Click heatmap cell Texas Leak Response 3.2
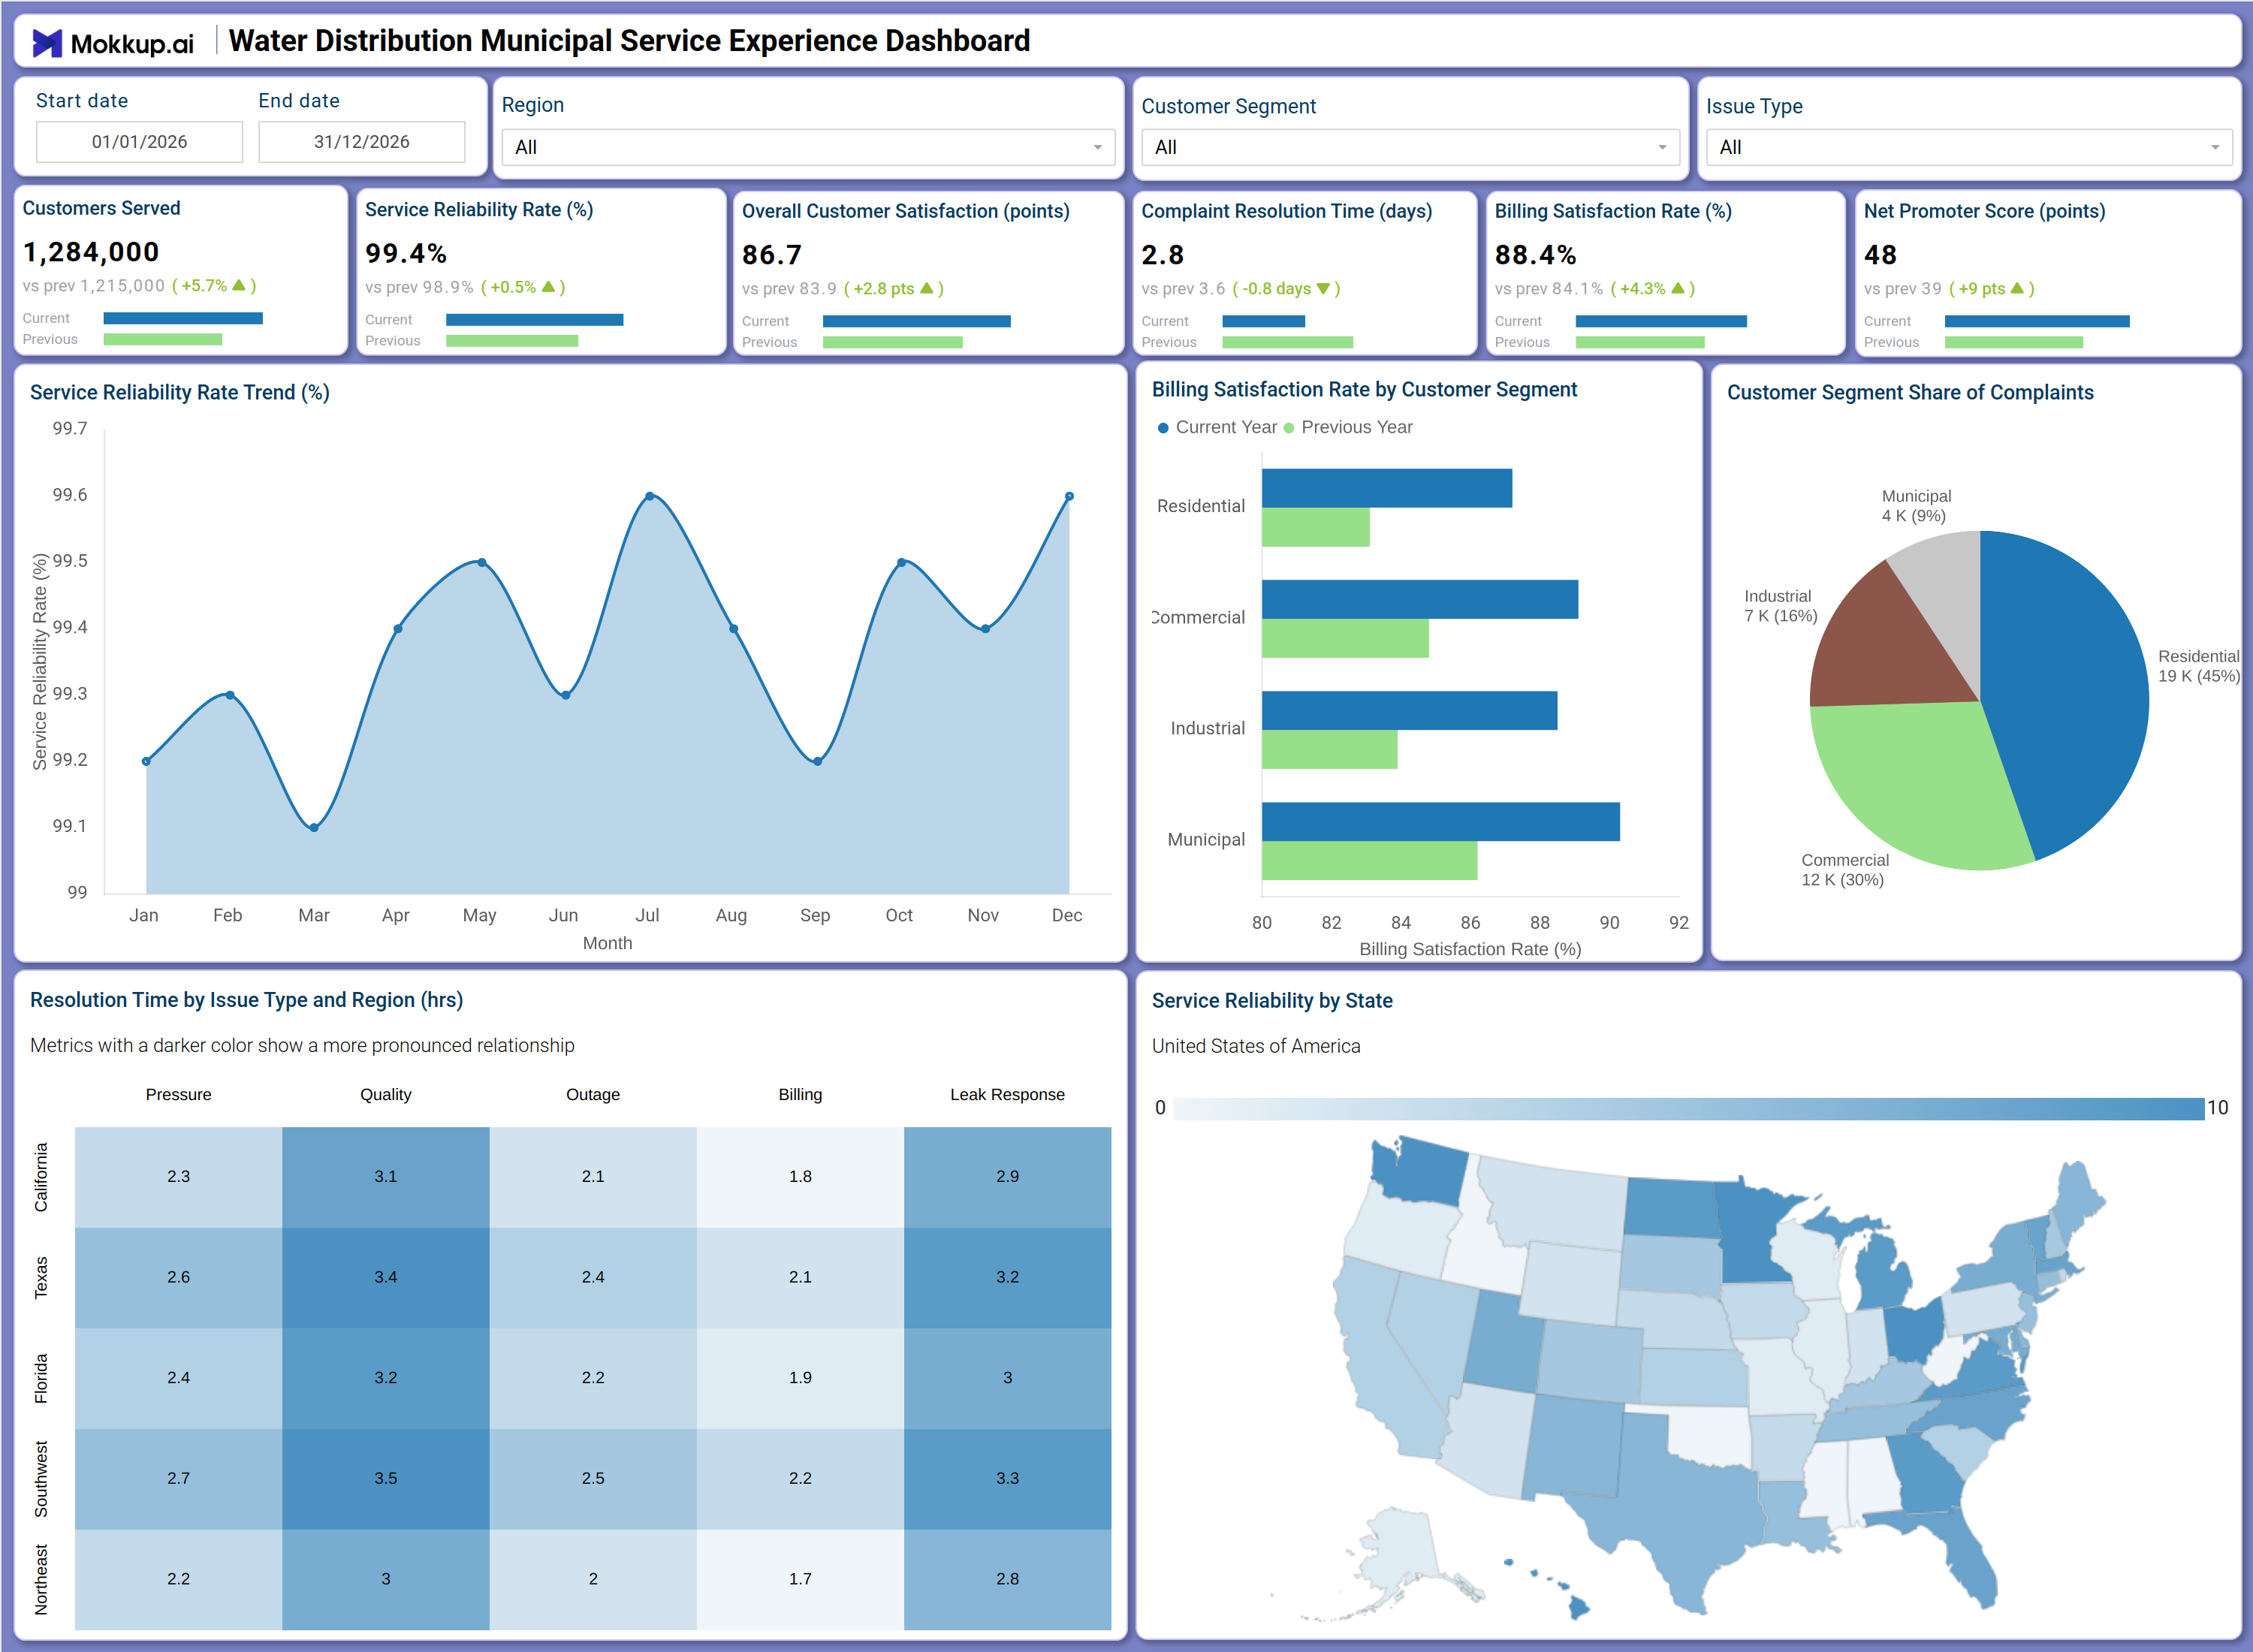Image resolution: width=2253 pixels, height=1652 pixels. coord(1007,1277)
